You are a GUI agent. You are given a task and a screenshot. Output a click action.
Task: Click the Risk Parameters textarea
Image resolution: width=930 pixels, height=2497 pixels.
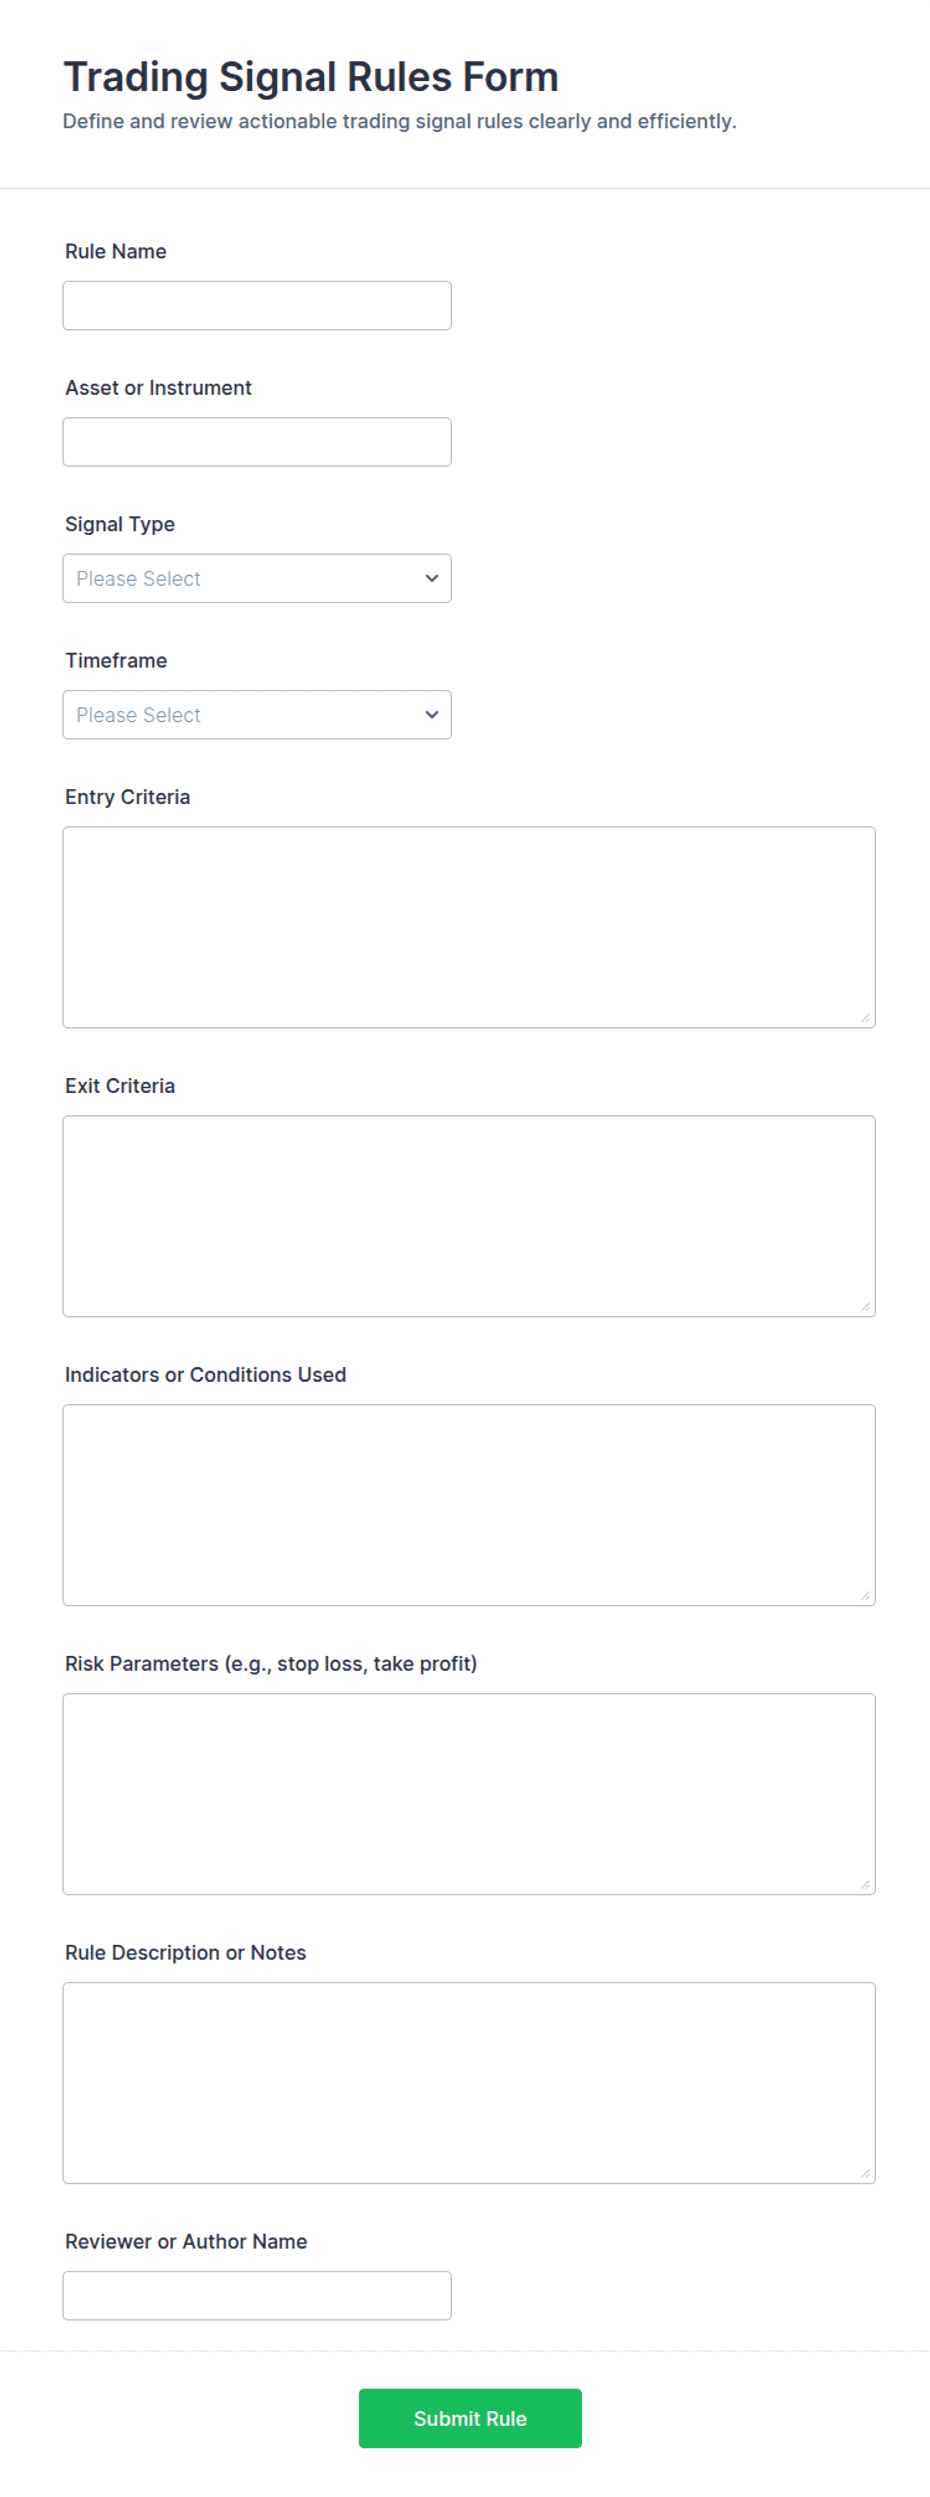coord(469,1794)
